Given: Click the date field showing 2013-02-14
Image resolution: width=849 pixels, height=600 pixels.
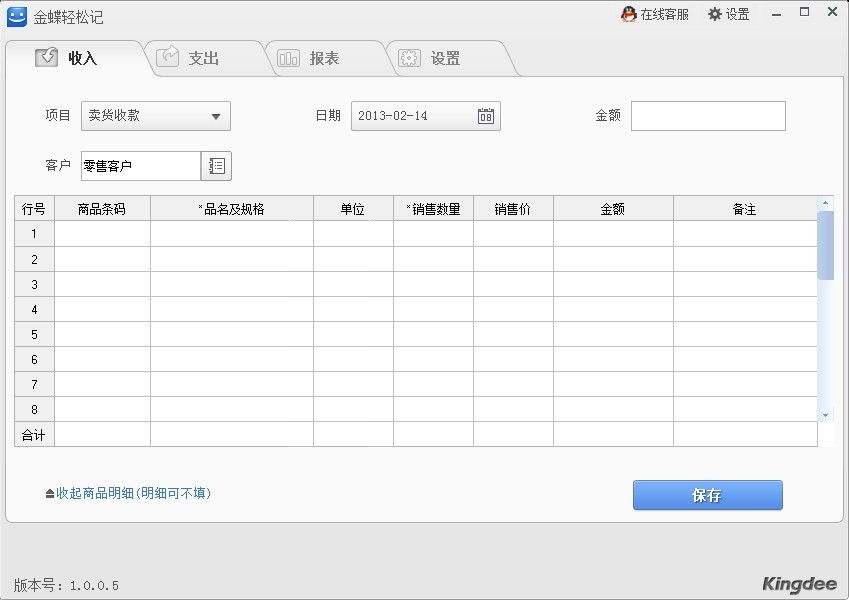Looking at the screenshot, I should (412, 116).
